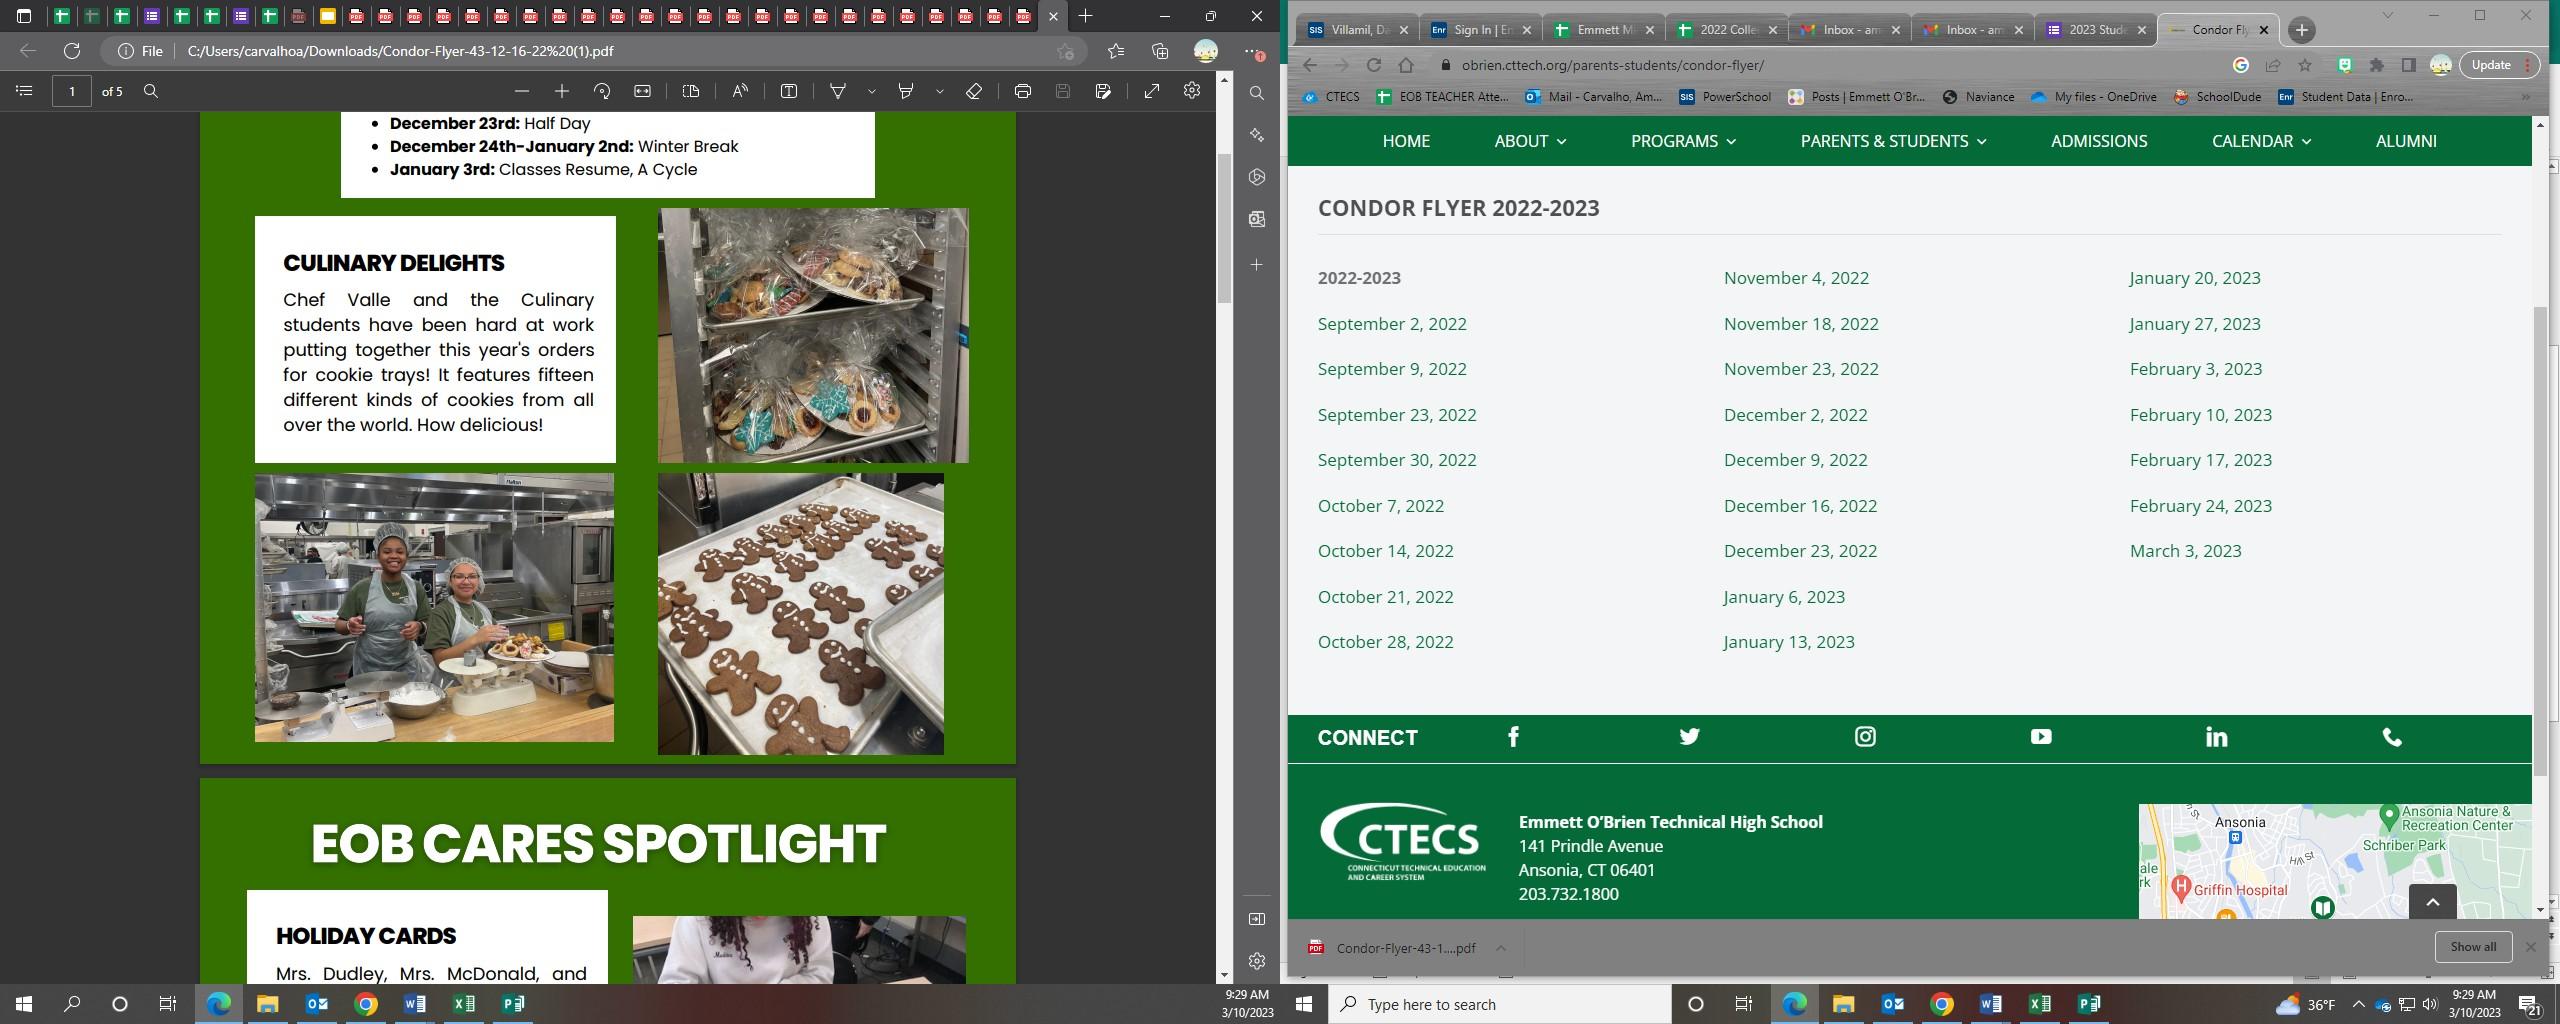Enter full screen in the PDF viewer
The image size is (2560, 1024).
click(x=1152, y=91)
